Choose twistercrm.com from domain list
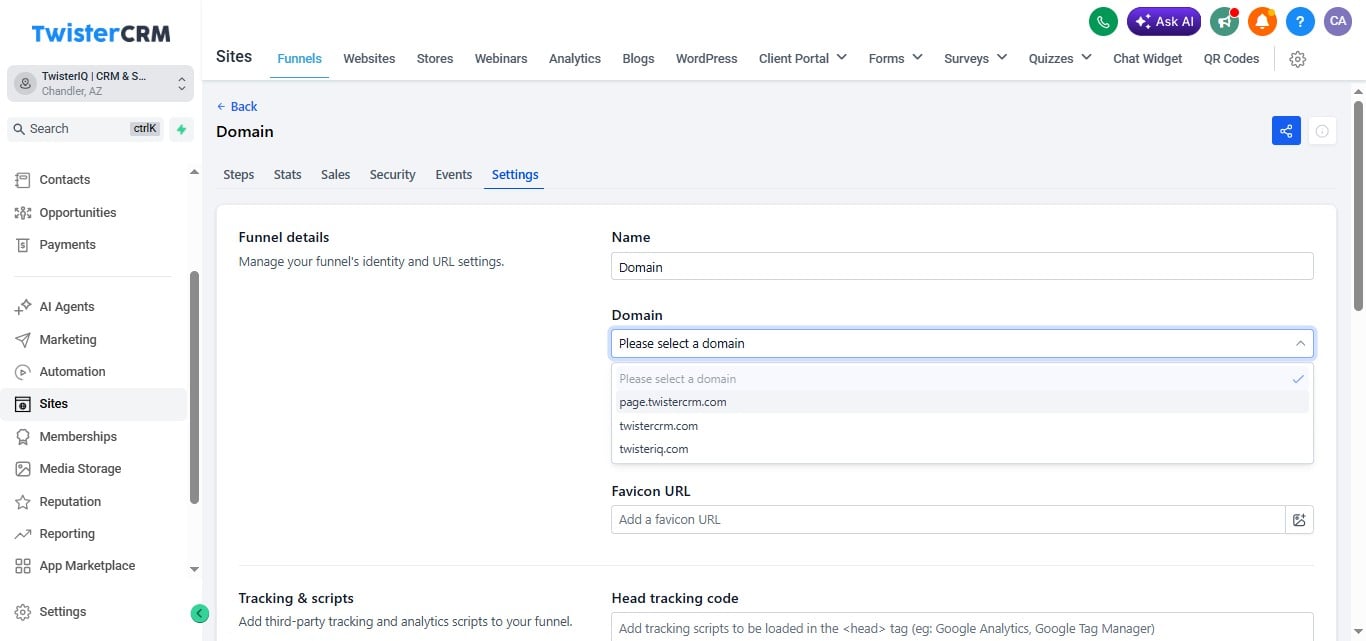1366x641 pixels. tap(962, 426)
